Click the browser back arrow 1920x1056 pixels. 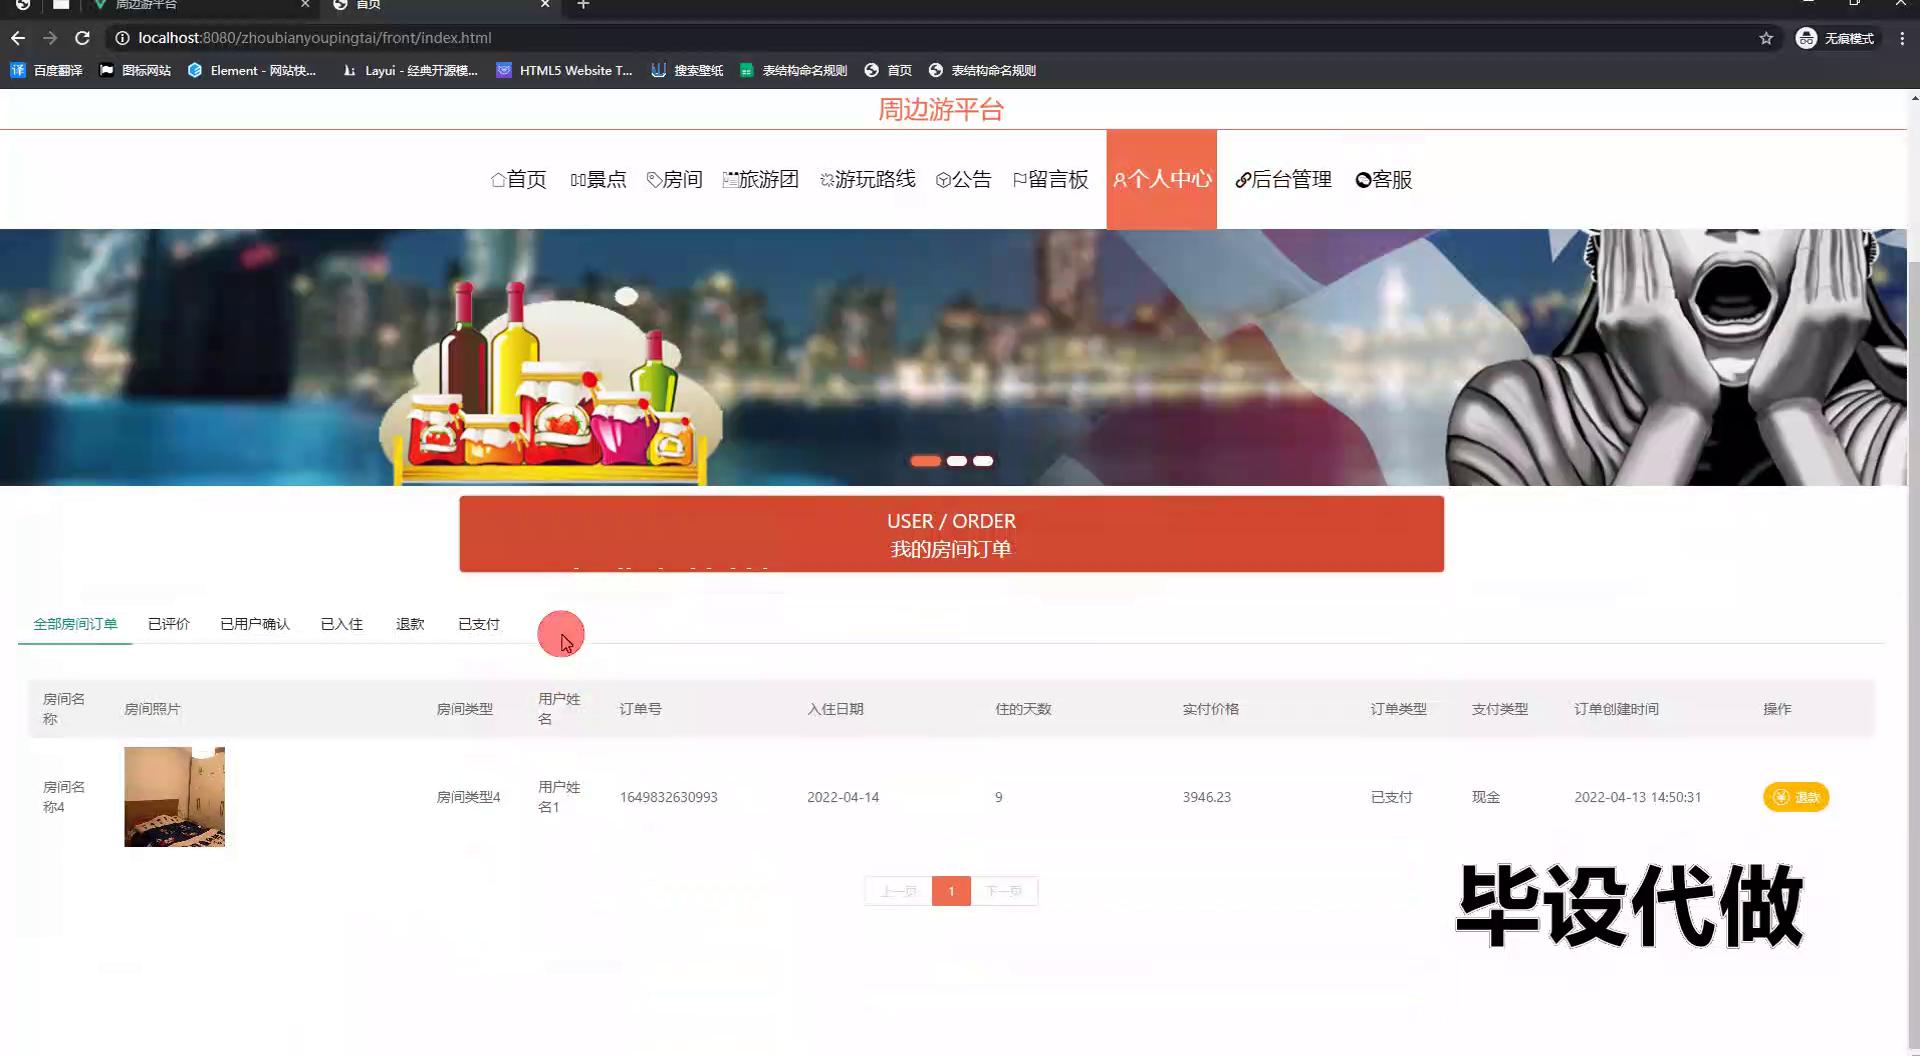click(x=18, y=38)
